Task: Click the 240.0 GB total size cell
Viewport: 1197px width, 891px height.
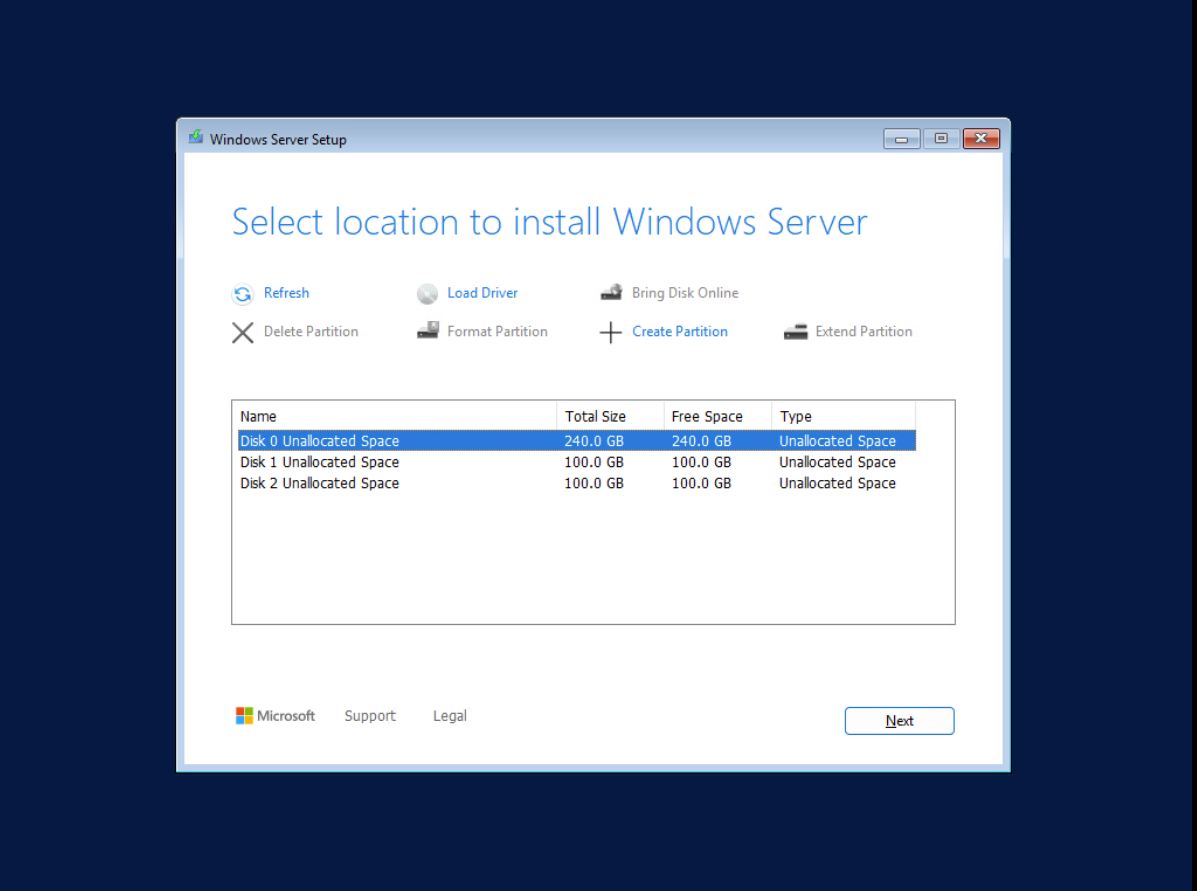Action: coord(594,441)
